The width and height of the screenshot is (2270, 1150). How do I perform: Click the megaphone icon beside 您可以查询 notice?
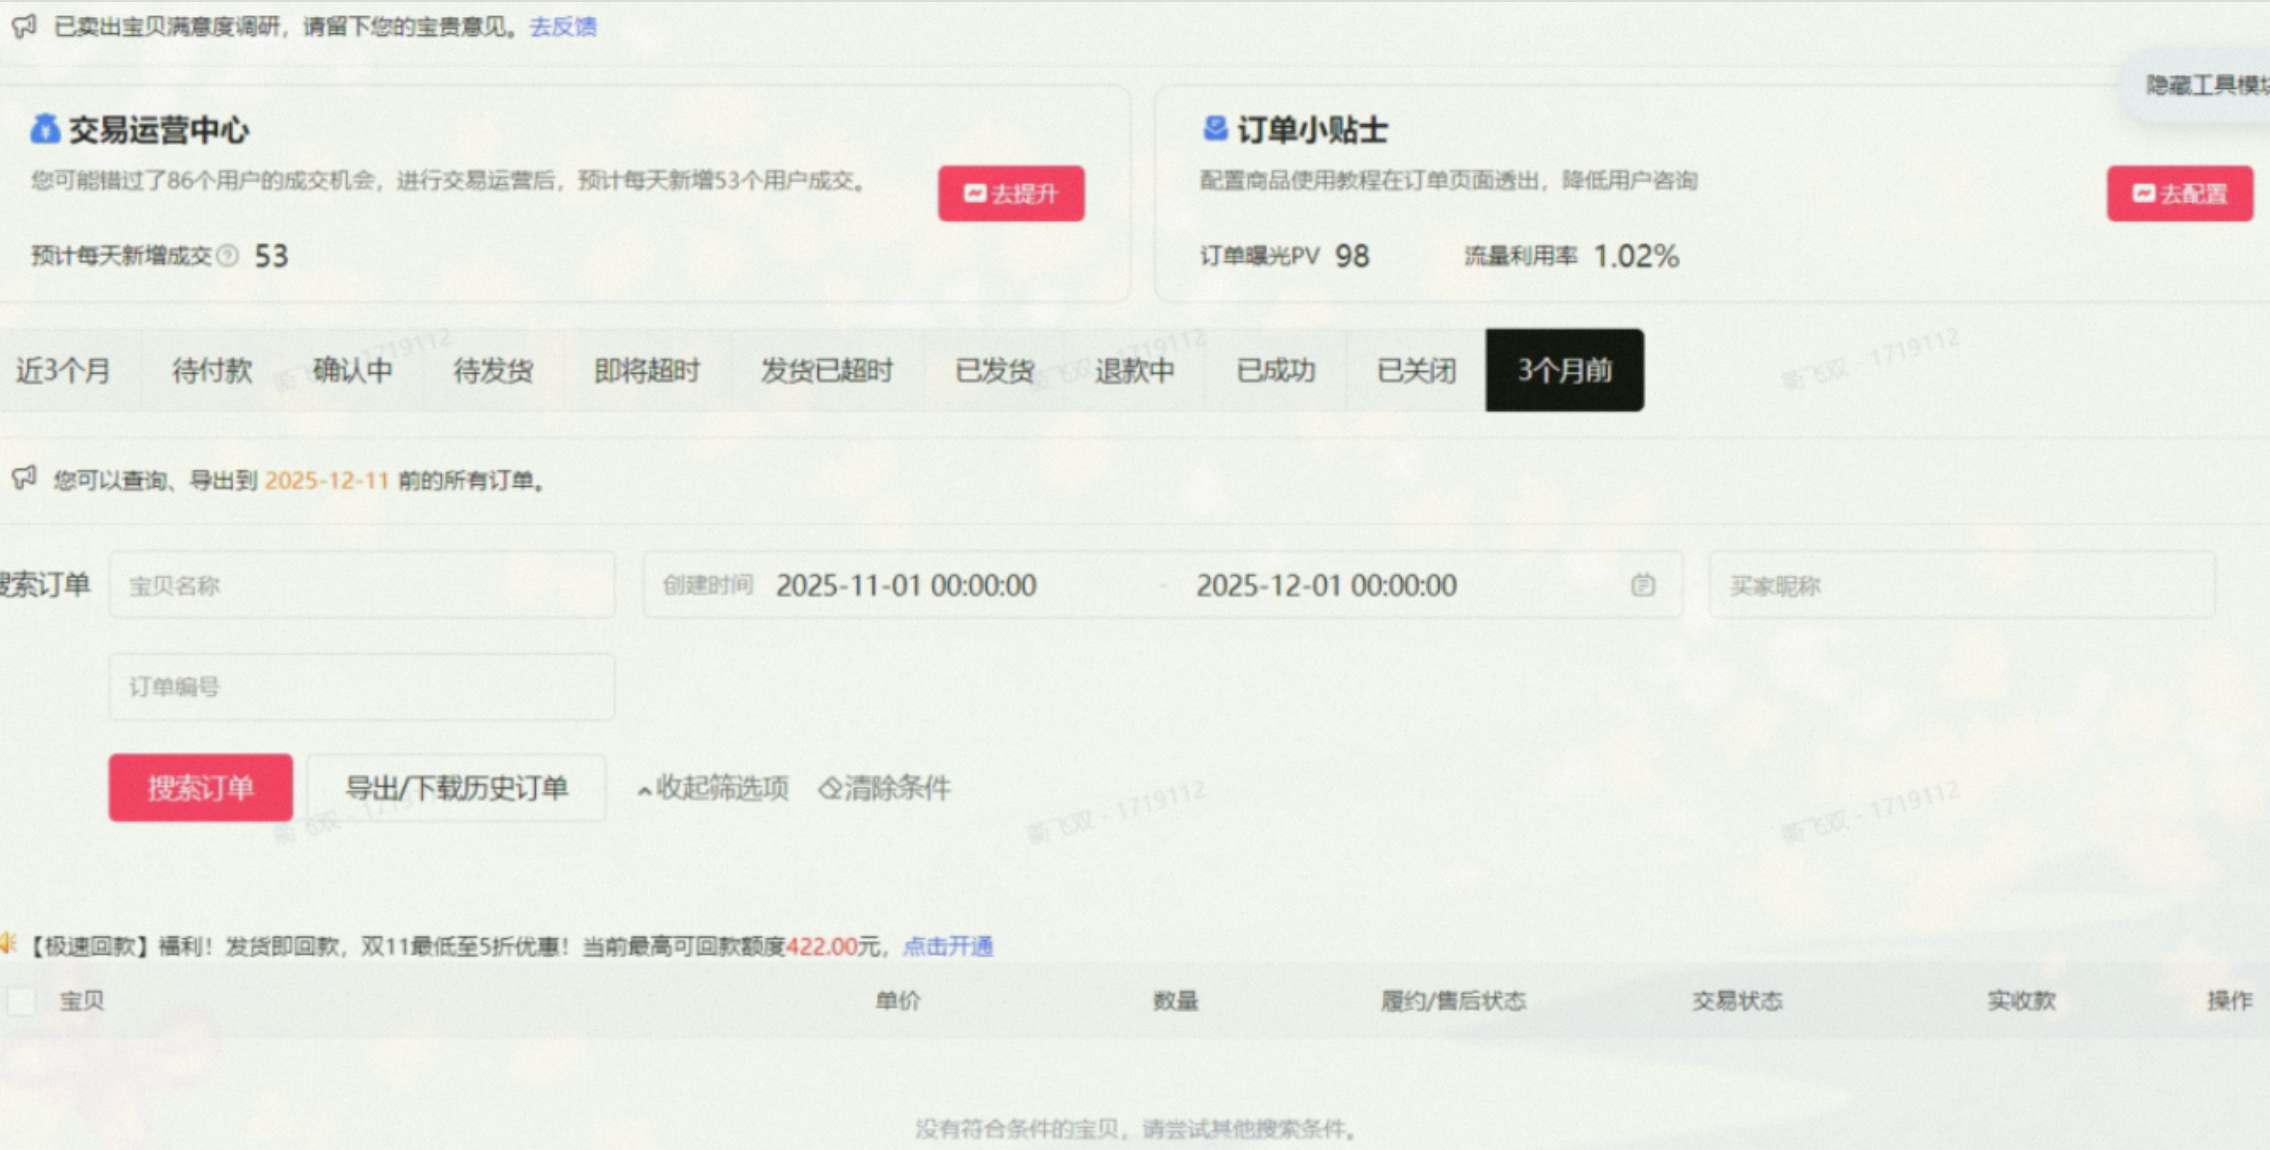tap(25, 478)
